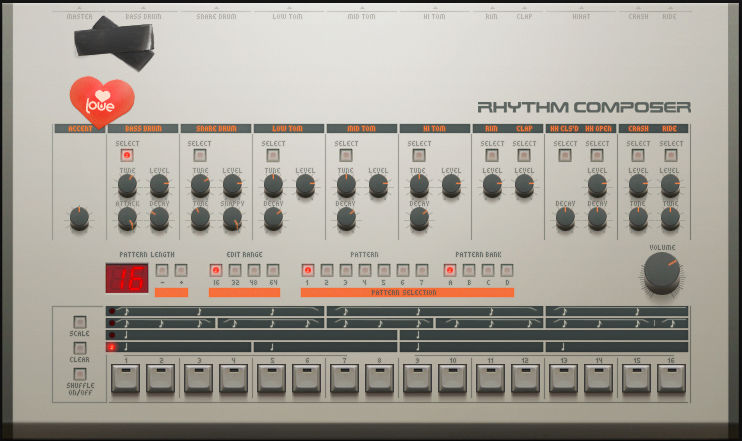Select pattern 4
Screen dimensions: 742x441
364,270
